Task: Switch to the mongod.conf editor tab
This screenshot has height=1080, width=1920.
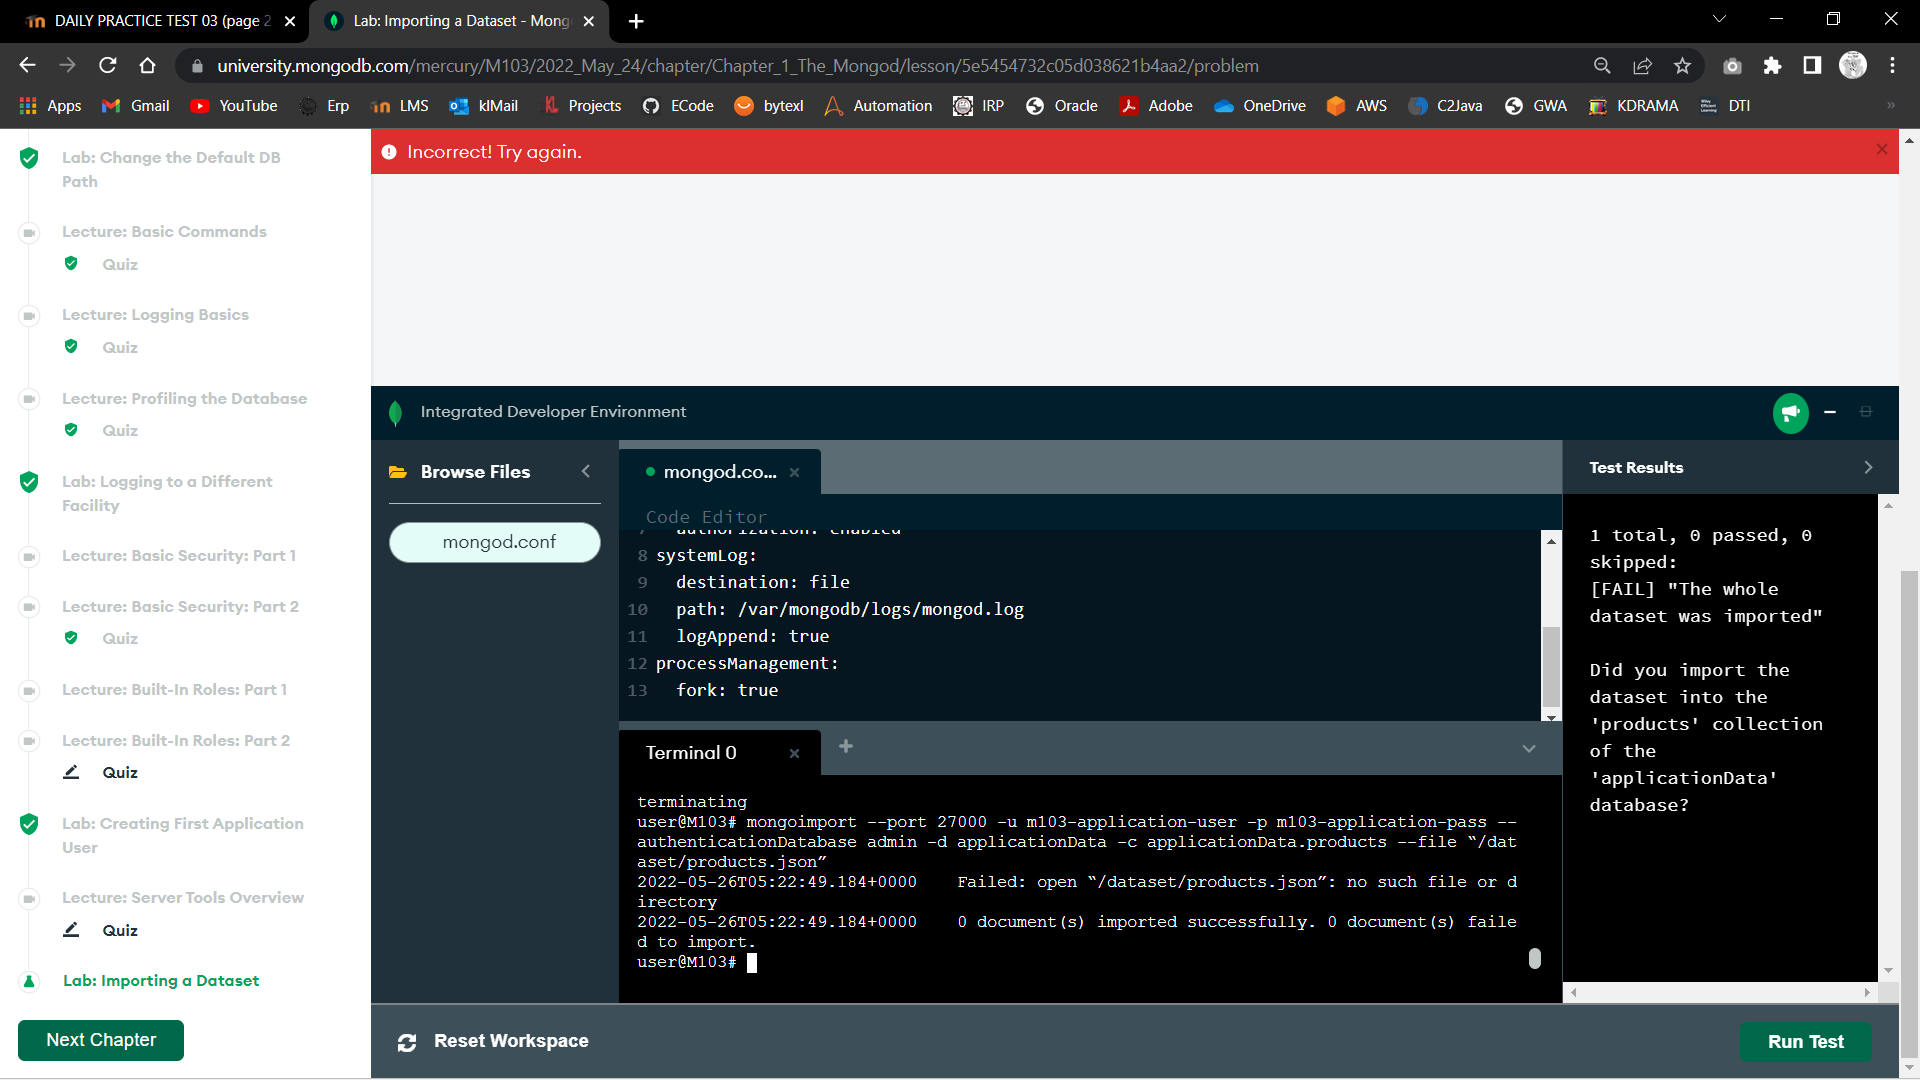Action: click(x=719, y=472)
